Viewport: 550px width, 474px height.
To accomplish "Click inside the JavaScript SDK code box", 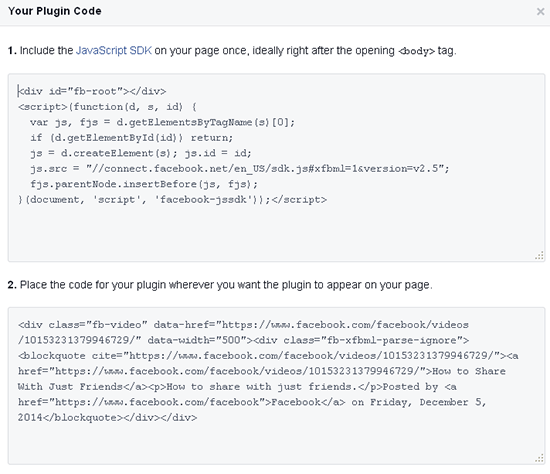I will click(276, 168).
